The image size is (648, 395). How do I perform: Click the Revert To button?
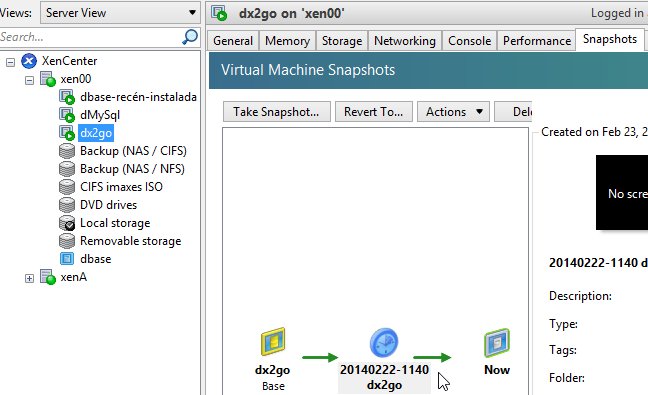(374, 112)
